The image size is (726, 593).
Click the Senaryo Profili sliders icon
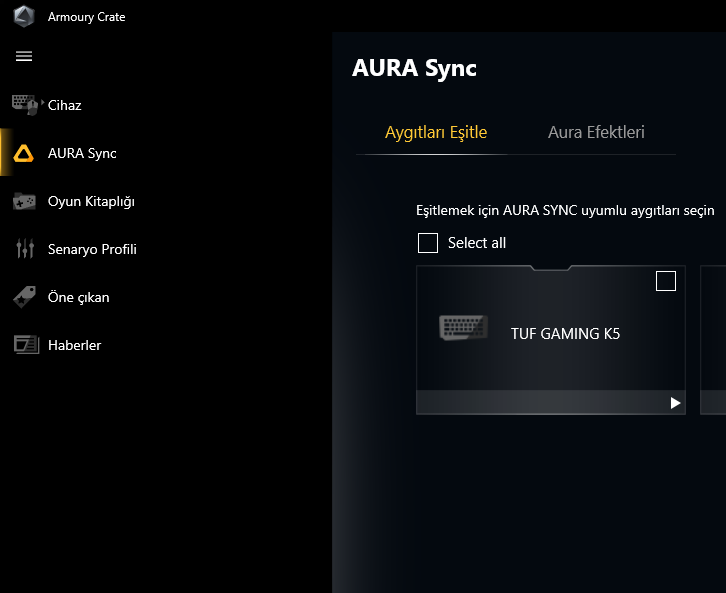coord(25,249)
